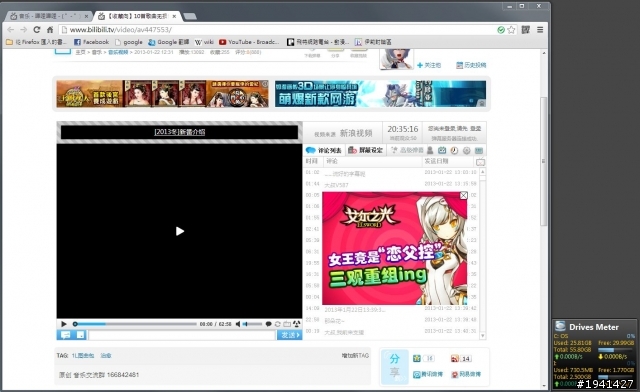Click the play icon in player control bar

pos(64,324)
